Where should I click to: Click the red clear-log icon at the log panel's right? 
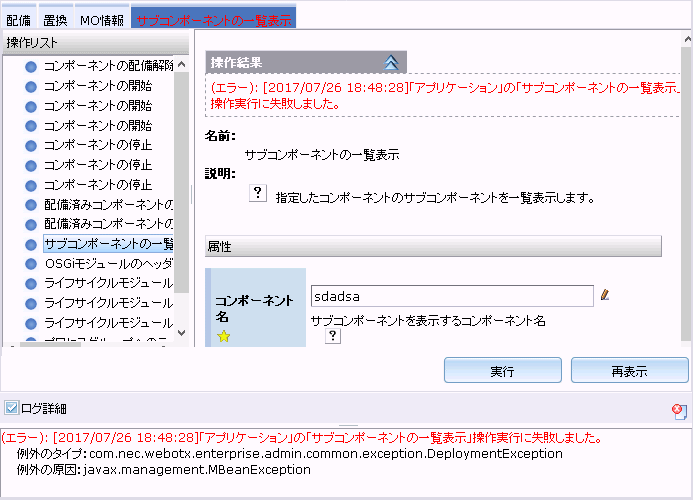[x=679, y=410]
